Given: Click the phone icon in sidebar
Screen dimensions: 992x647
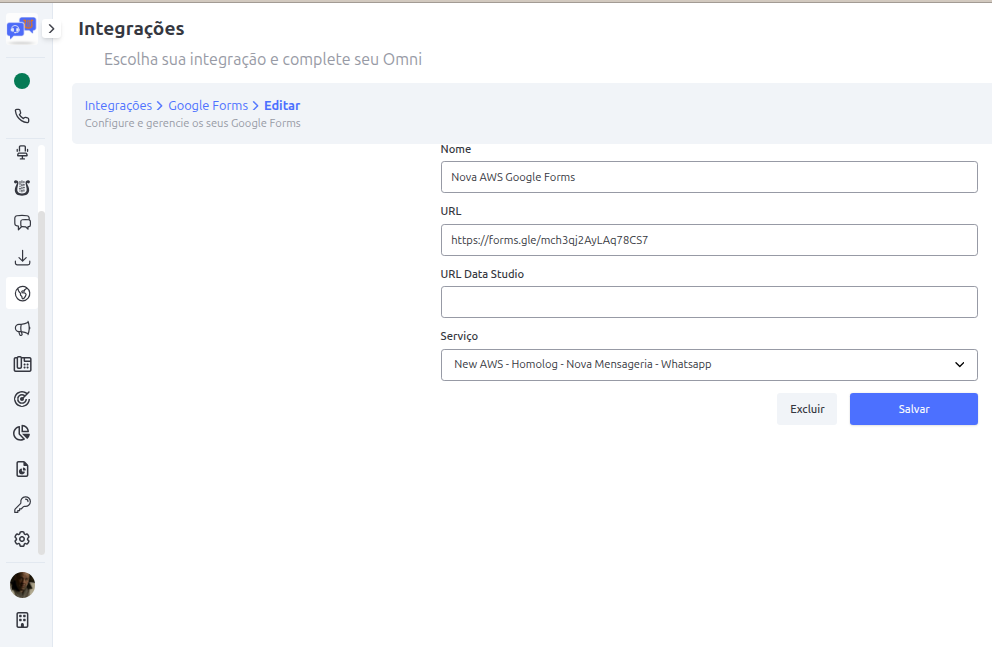Looking at the screenshot, I should point(22,116).
